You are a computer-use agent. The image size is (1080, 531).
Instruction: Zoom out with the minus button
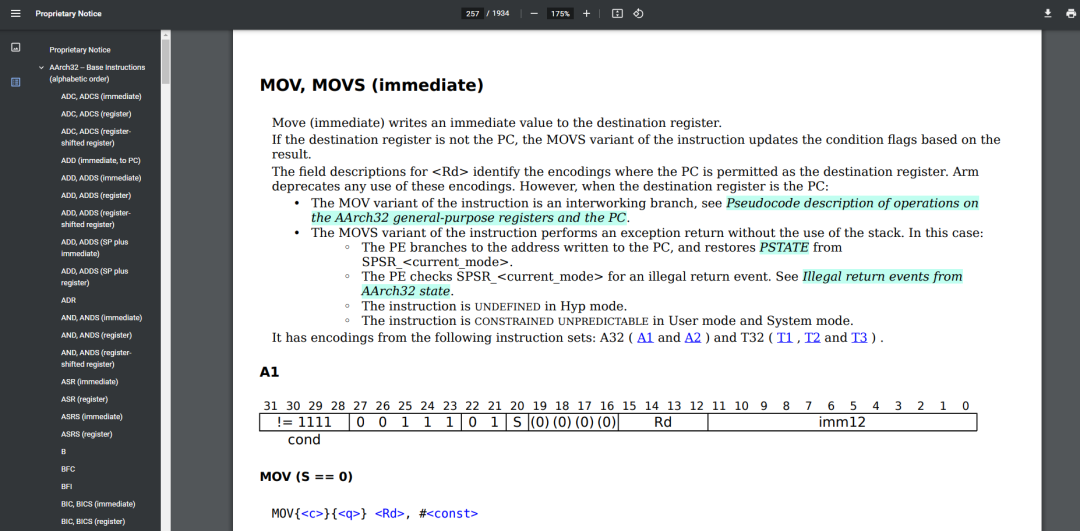coord(534,13)
